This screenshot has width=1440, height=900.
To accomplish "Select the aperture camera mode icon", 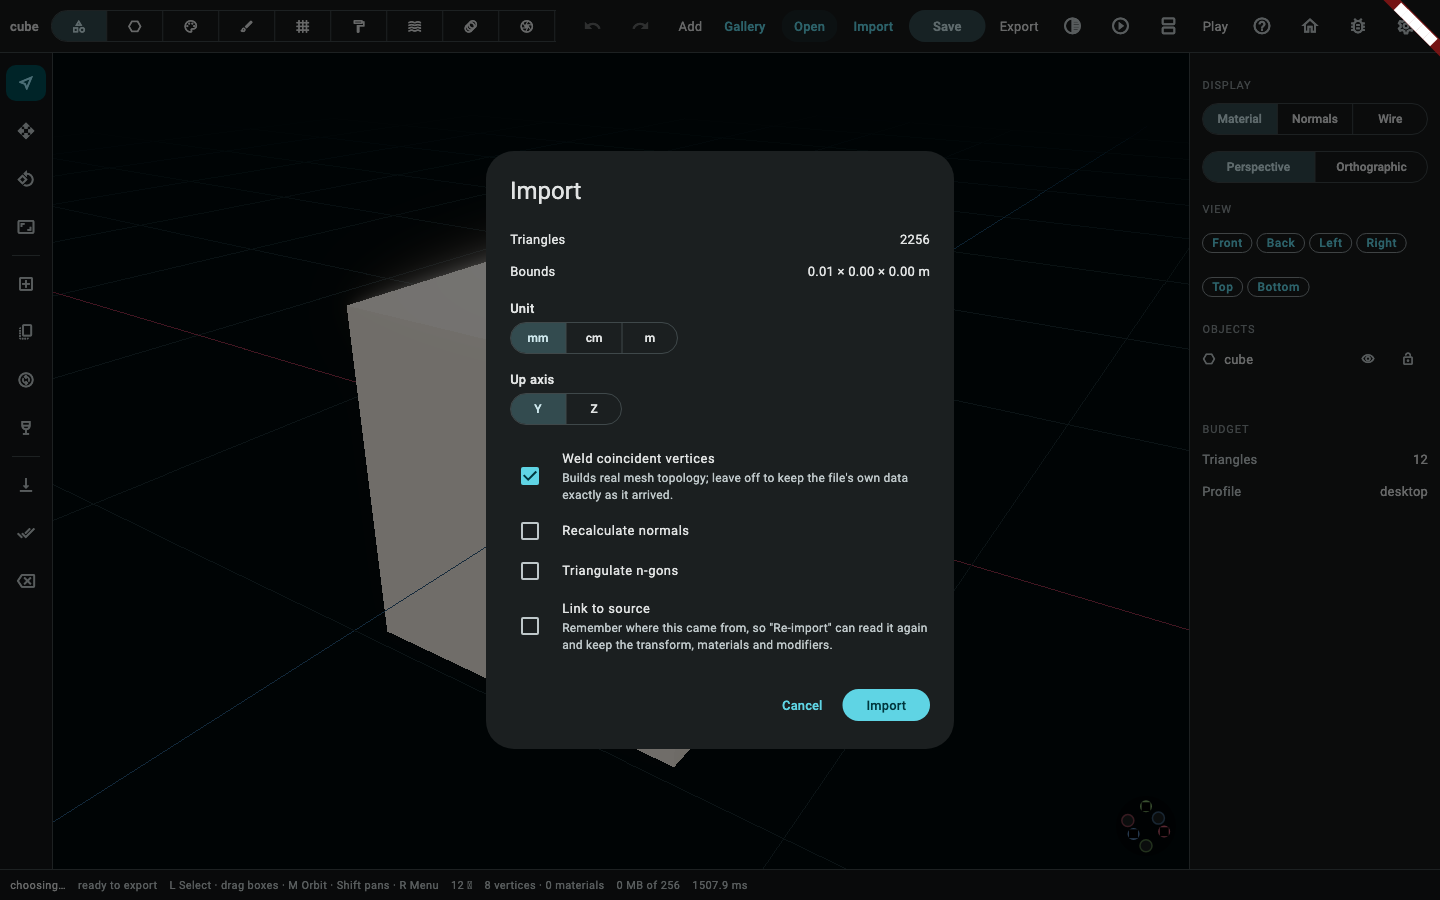I will coord(527,27).
